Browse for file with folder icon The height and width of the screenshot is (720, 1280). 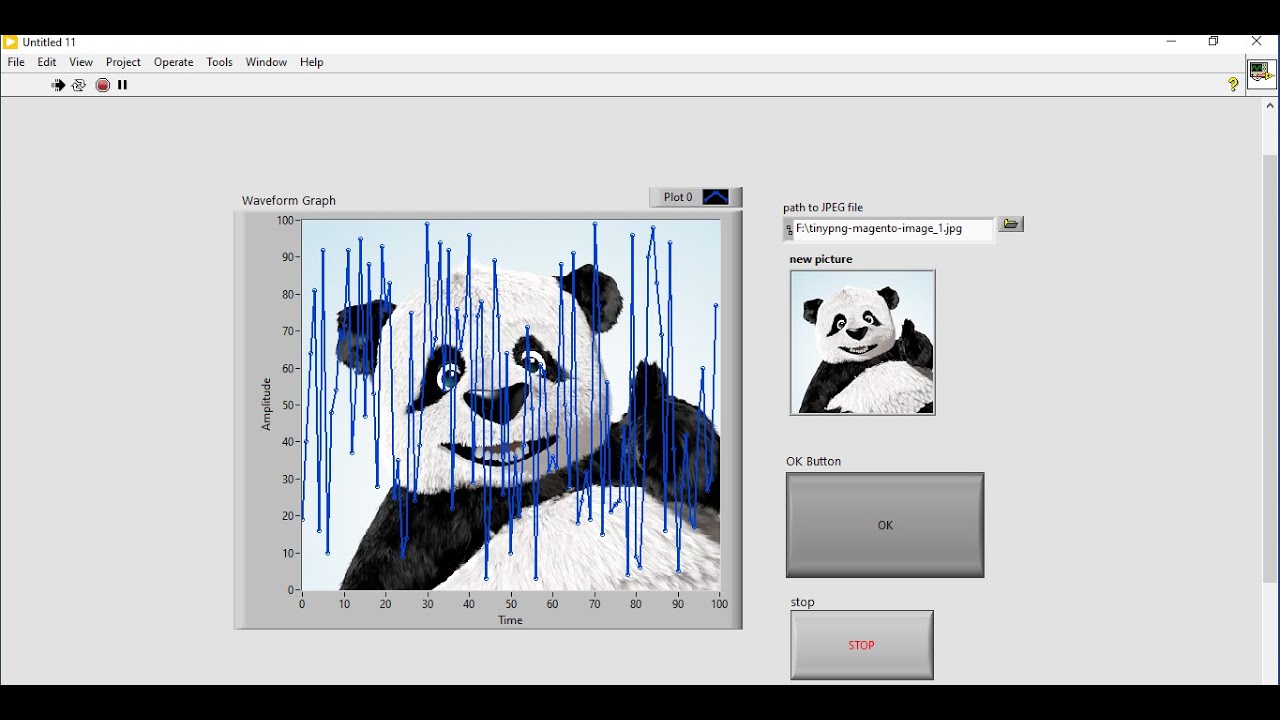(1011, 224)
